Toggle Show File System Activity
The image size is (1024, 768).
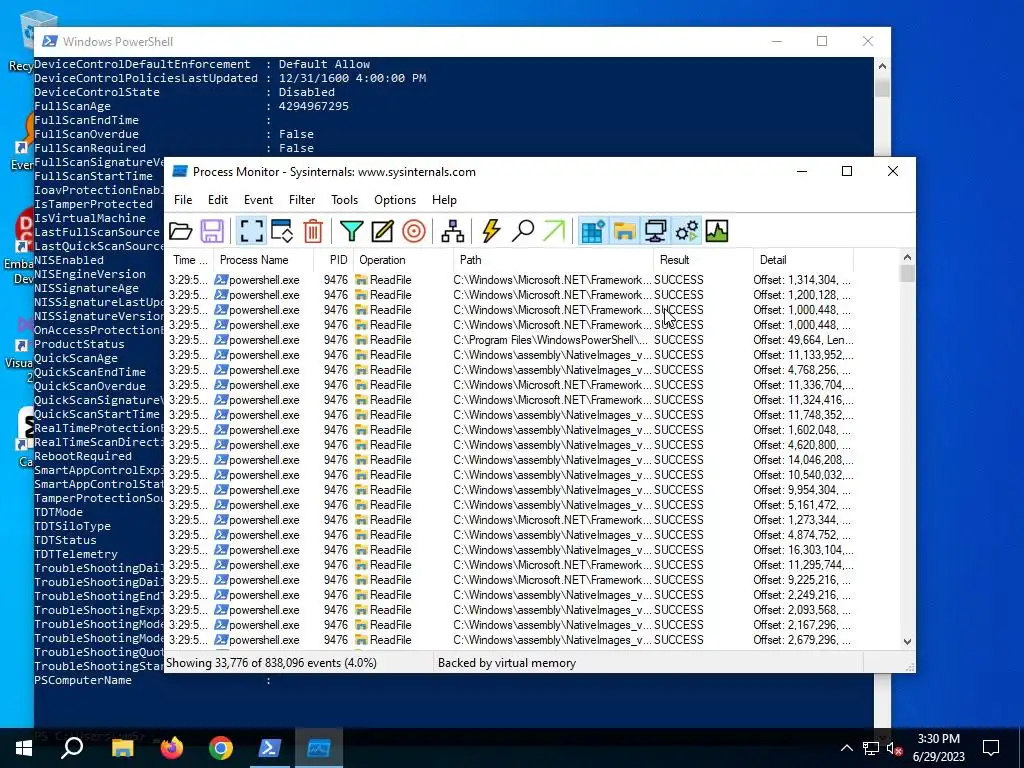click(x=624, y=231)
